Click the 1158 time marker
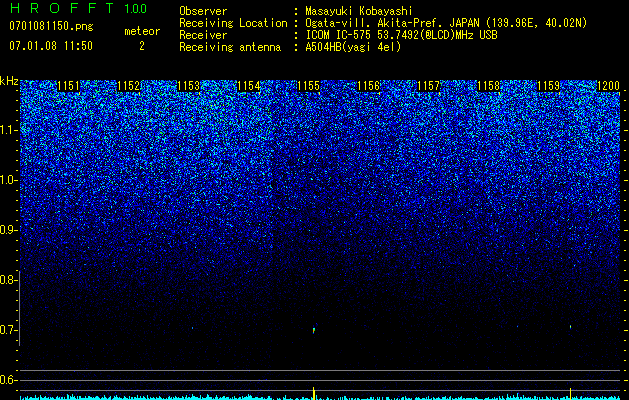Screen dimensions: 629x400 coord(489,86)
